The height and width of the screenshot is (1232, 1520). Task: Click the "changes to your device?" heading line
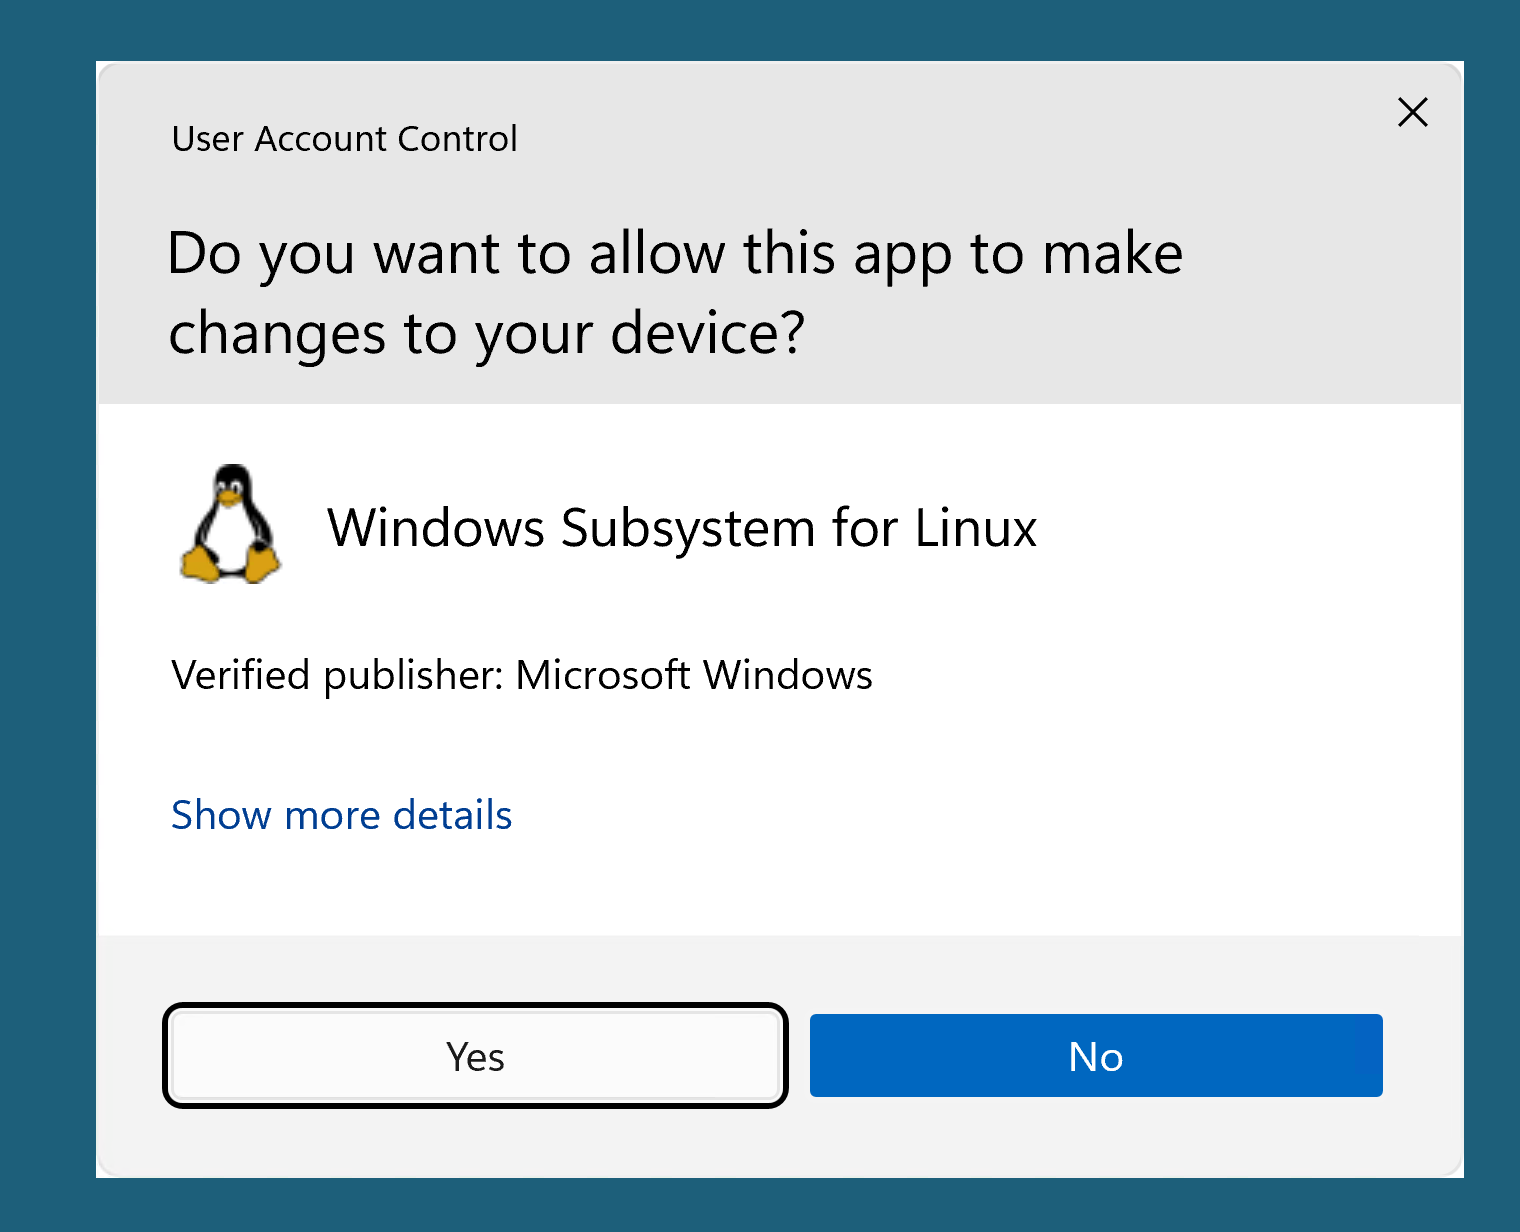tap(486, 333)
